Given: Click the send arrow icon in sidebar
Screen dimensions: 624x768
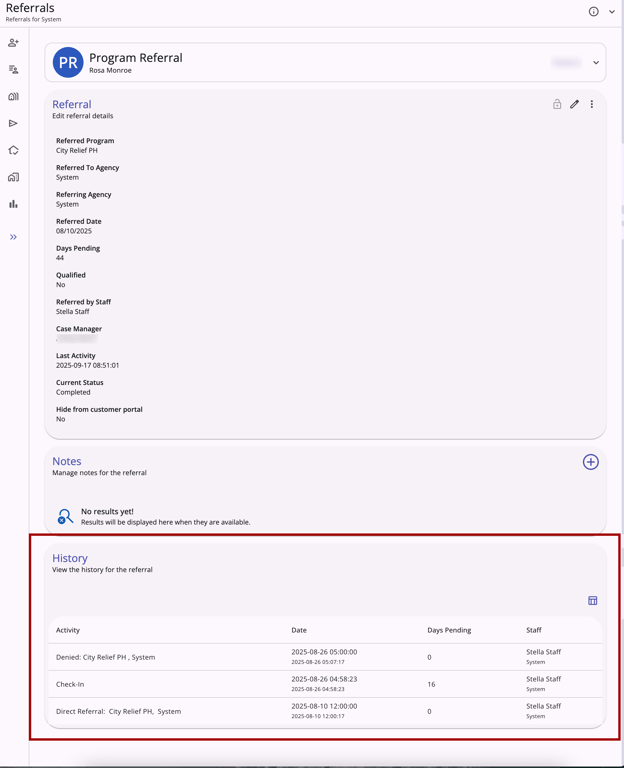Looking at the screenshot, I should click(x=13, y=123).
